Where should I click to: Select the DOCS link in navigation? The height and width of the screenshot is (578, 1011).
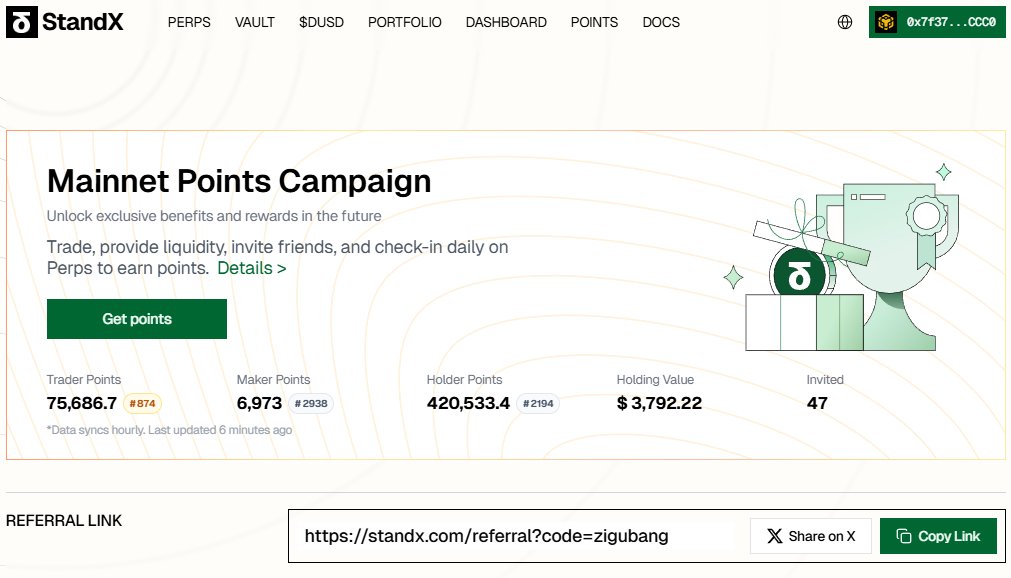coord(661,22)
